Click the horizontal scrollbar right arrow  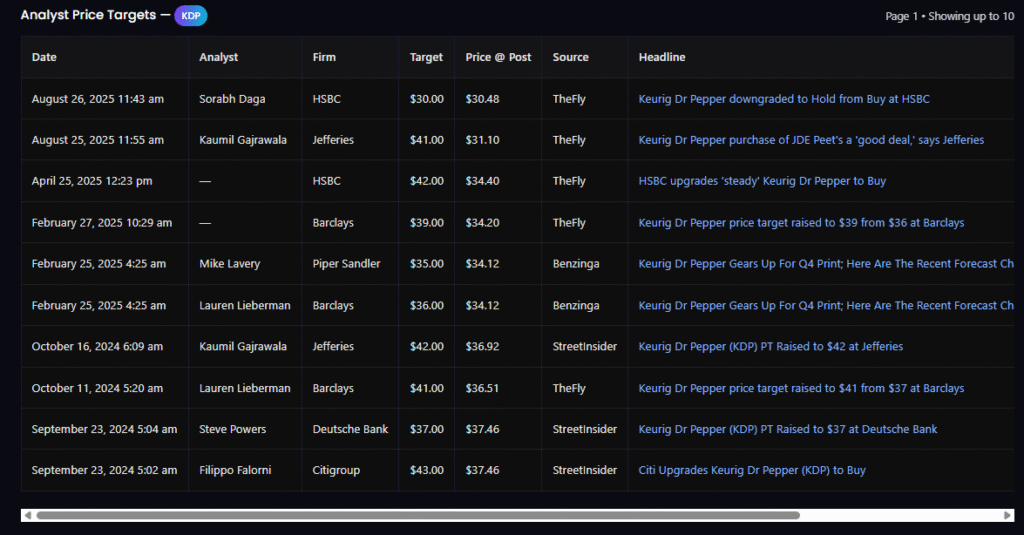(1007, 515)
